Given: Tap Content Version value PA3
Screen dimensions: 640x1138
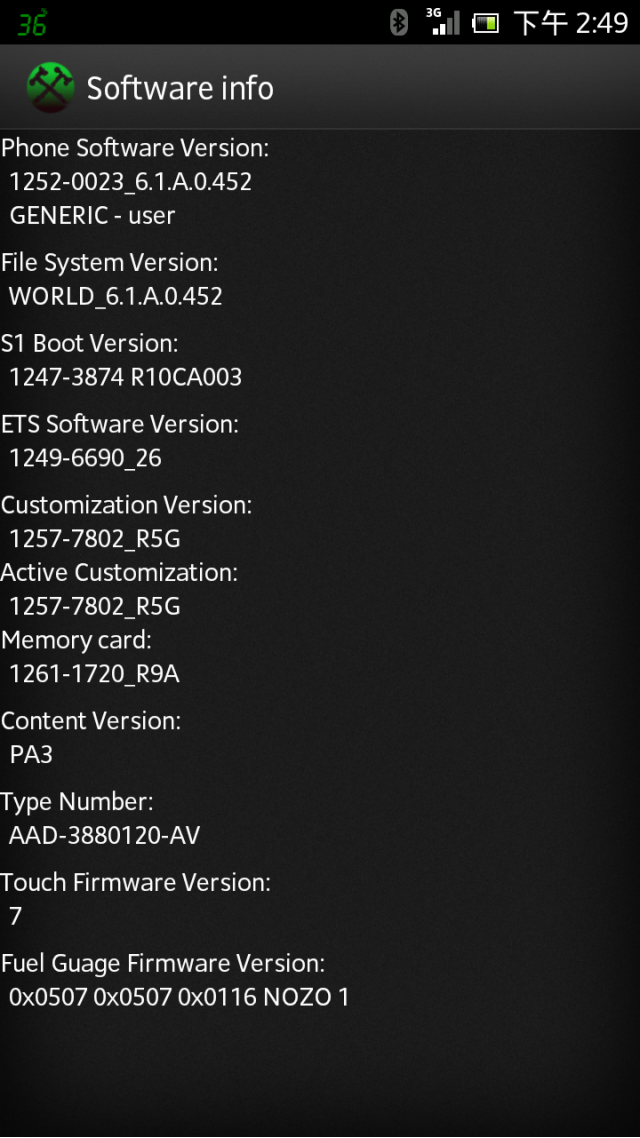Looking at the screenshot, I should pyautogui.click(x=31, y=755).
